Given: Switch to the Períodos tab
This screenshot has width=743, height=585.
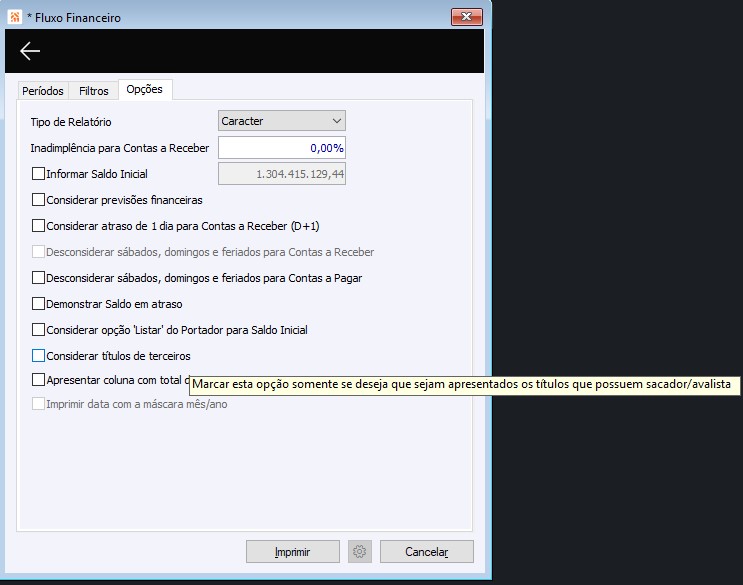Looking at the screenshot, I should click(x=43, y=90).
